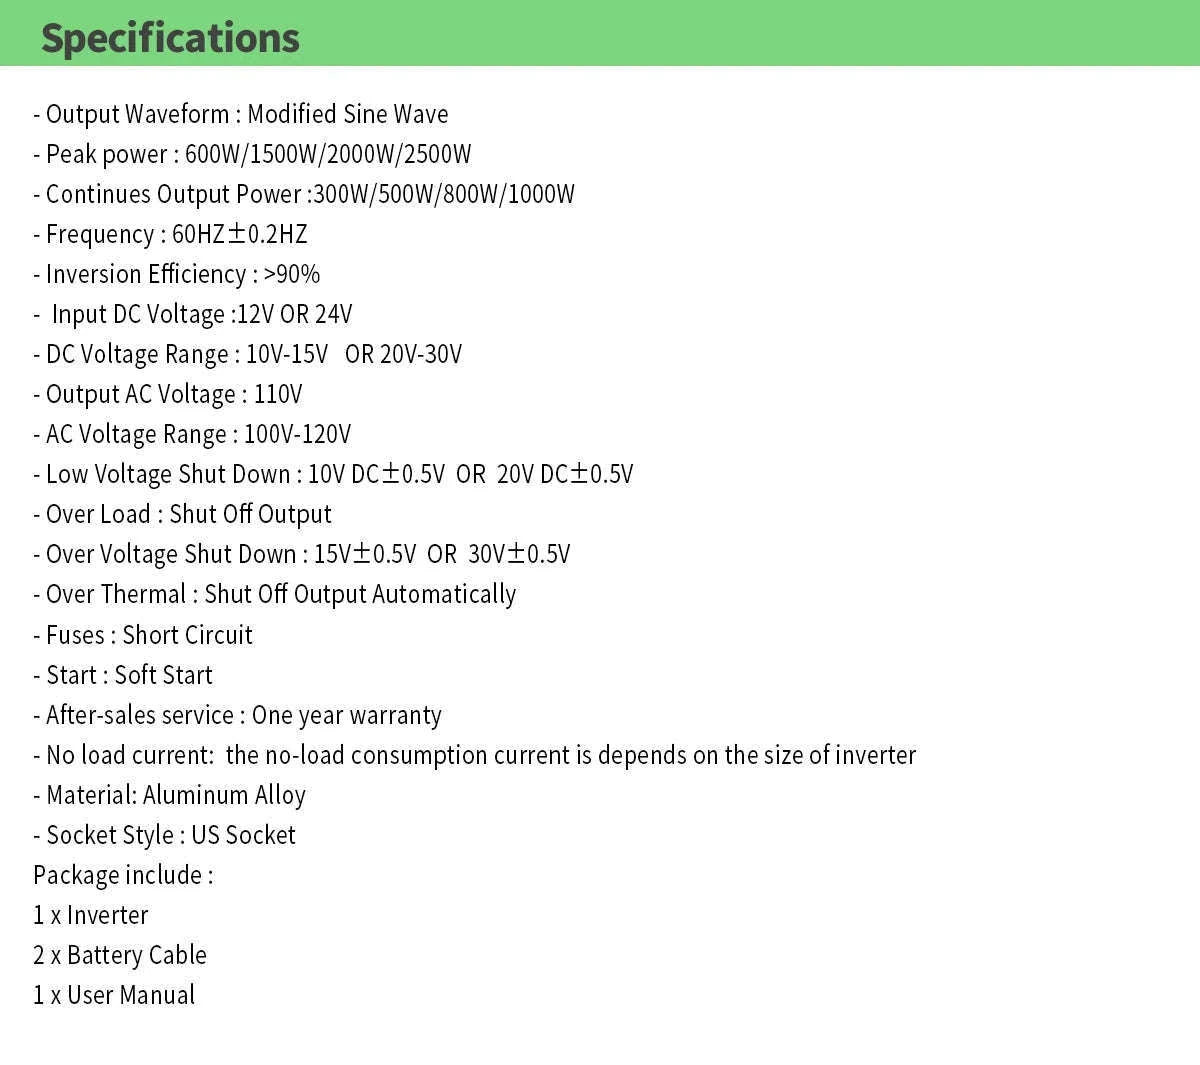Select the Start Soft Start line
Screen dimensions: 1200x1065
pos(123,675)
